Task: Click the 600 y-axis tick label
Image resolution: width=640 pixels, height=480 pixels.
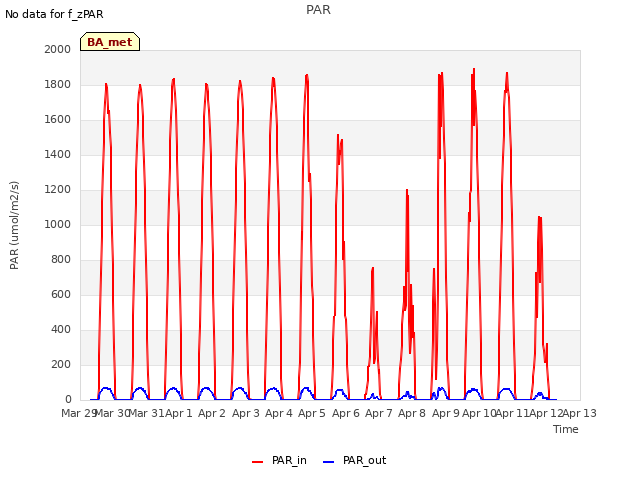Action: pyautogui.click(x=61, y=294)
